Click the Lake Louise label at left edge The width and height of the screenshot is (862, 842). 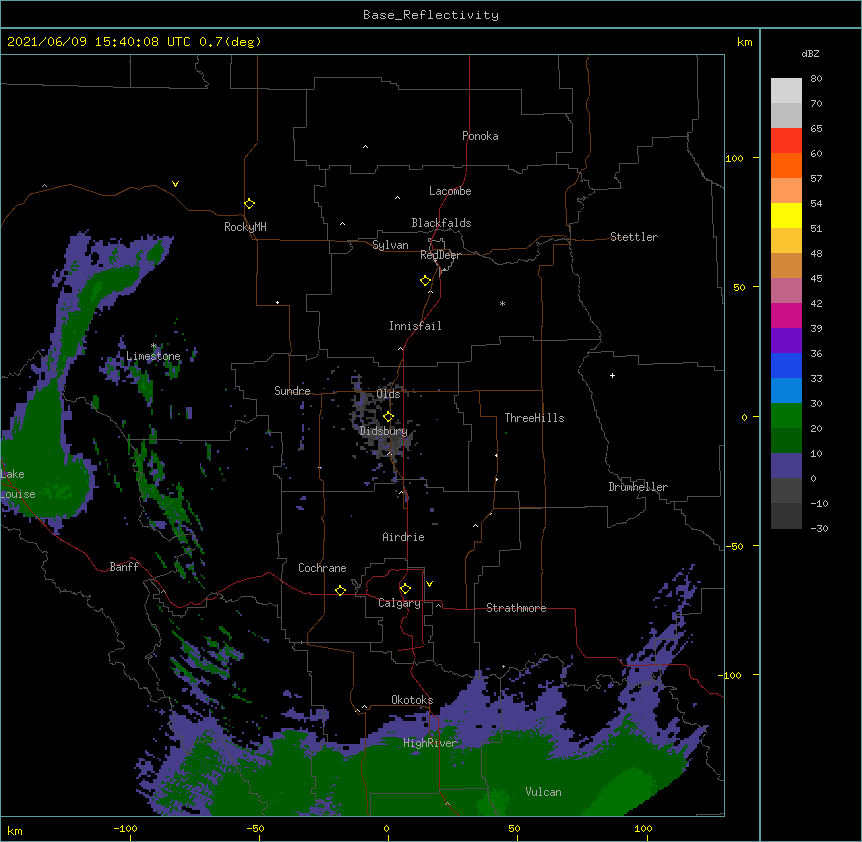[18, 484]
